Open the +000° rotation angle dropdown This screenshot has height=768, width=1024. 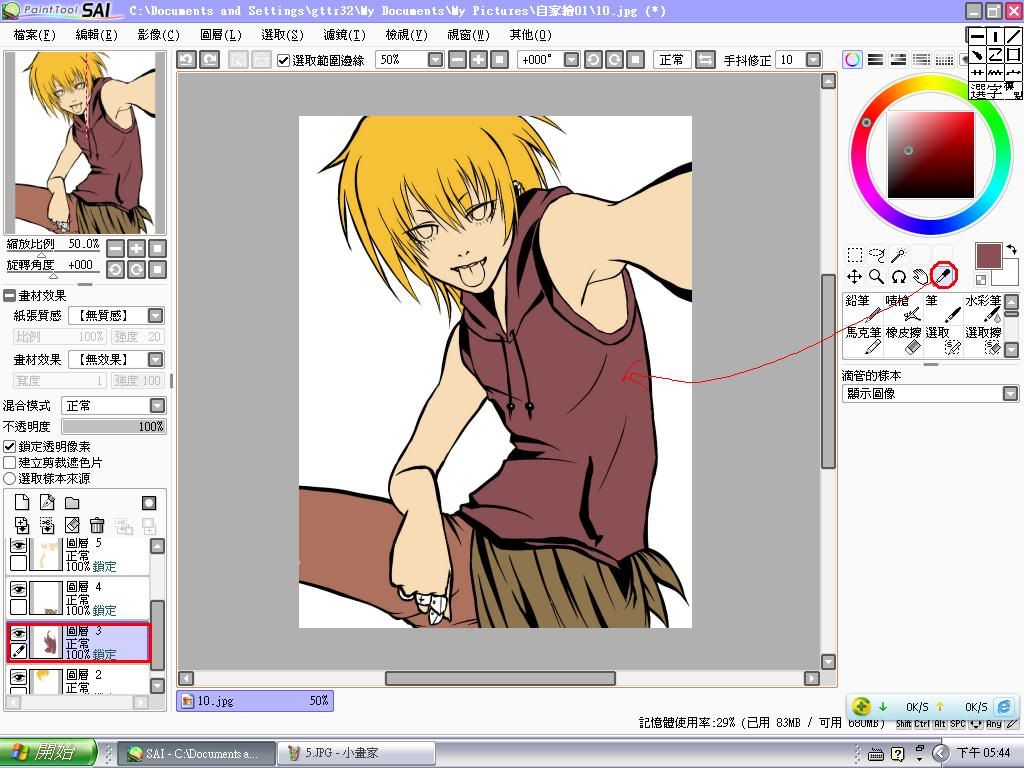[x=571, y=60]
